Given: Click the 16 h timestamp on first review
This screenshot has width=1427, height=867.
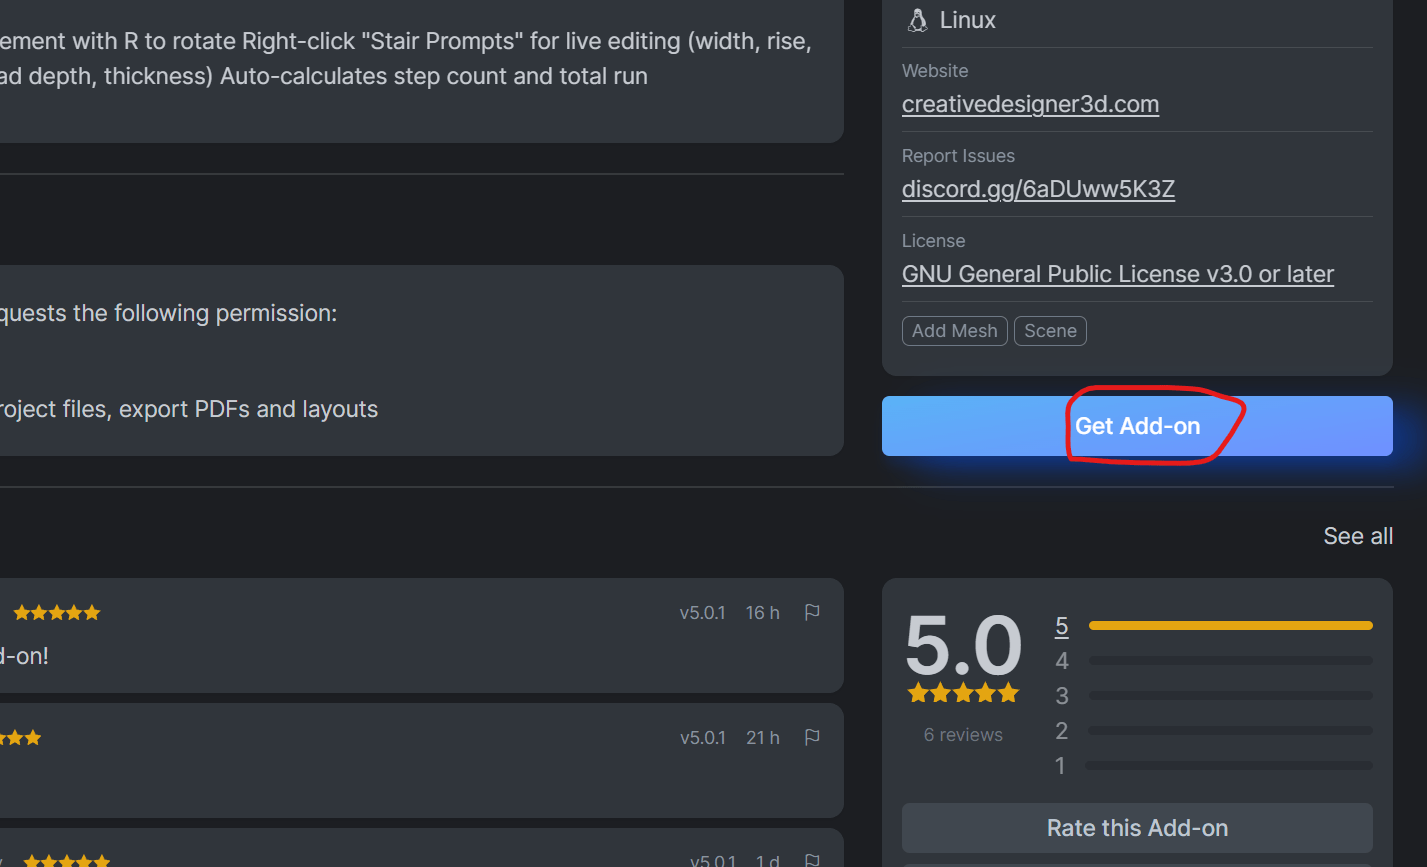Looking at the screenshot, I should [x=762, y=613].
